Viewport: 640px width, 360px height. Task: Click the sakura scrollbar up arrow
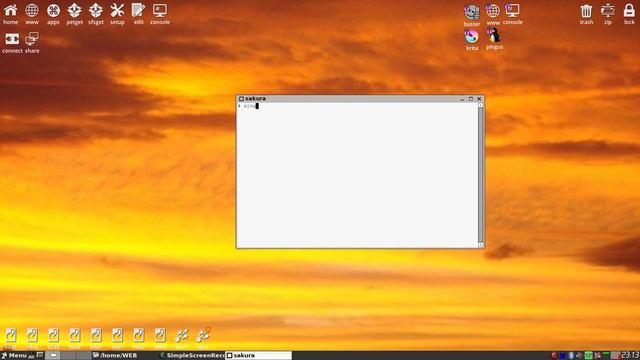(x=480, y=105)
